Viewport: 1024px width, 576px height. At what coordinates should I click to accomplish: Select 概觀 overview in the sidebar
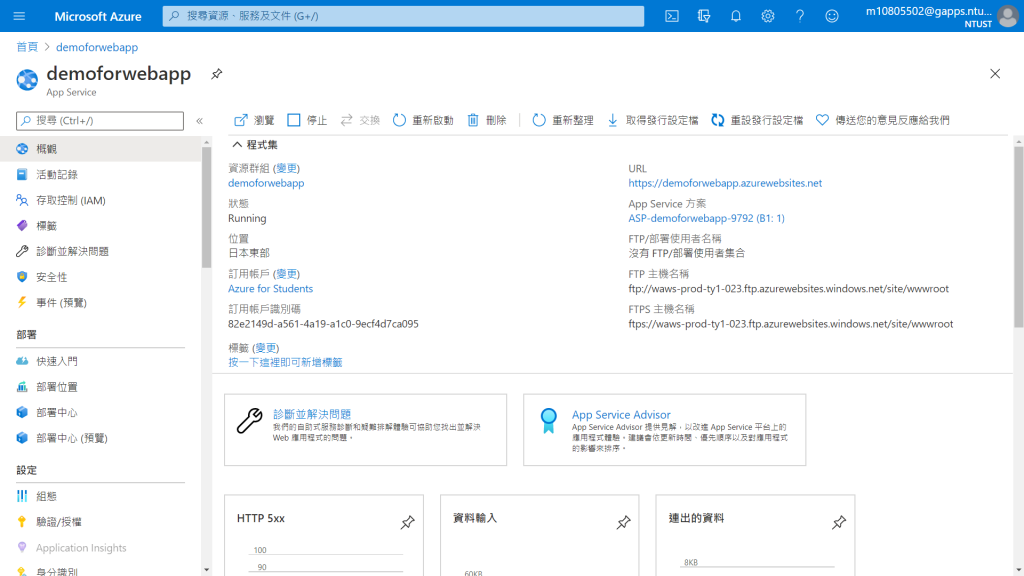(101, 149)
